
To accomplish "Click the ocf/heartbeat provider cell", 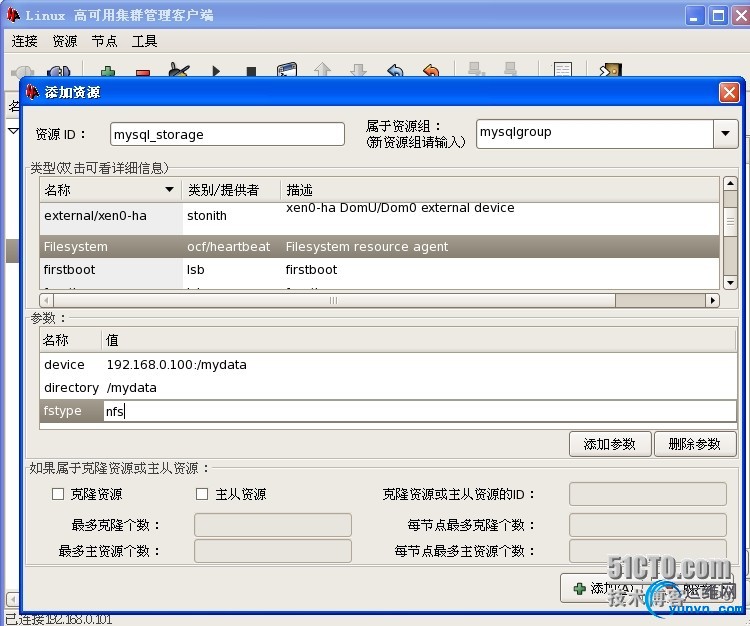I will pos(229,247).
